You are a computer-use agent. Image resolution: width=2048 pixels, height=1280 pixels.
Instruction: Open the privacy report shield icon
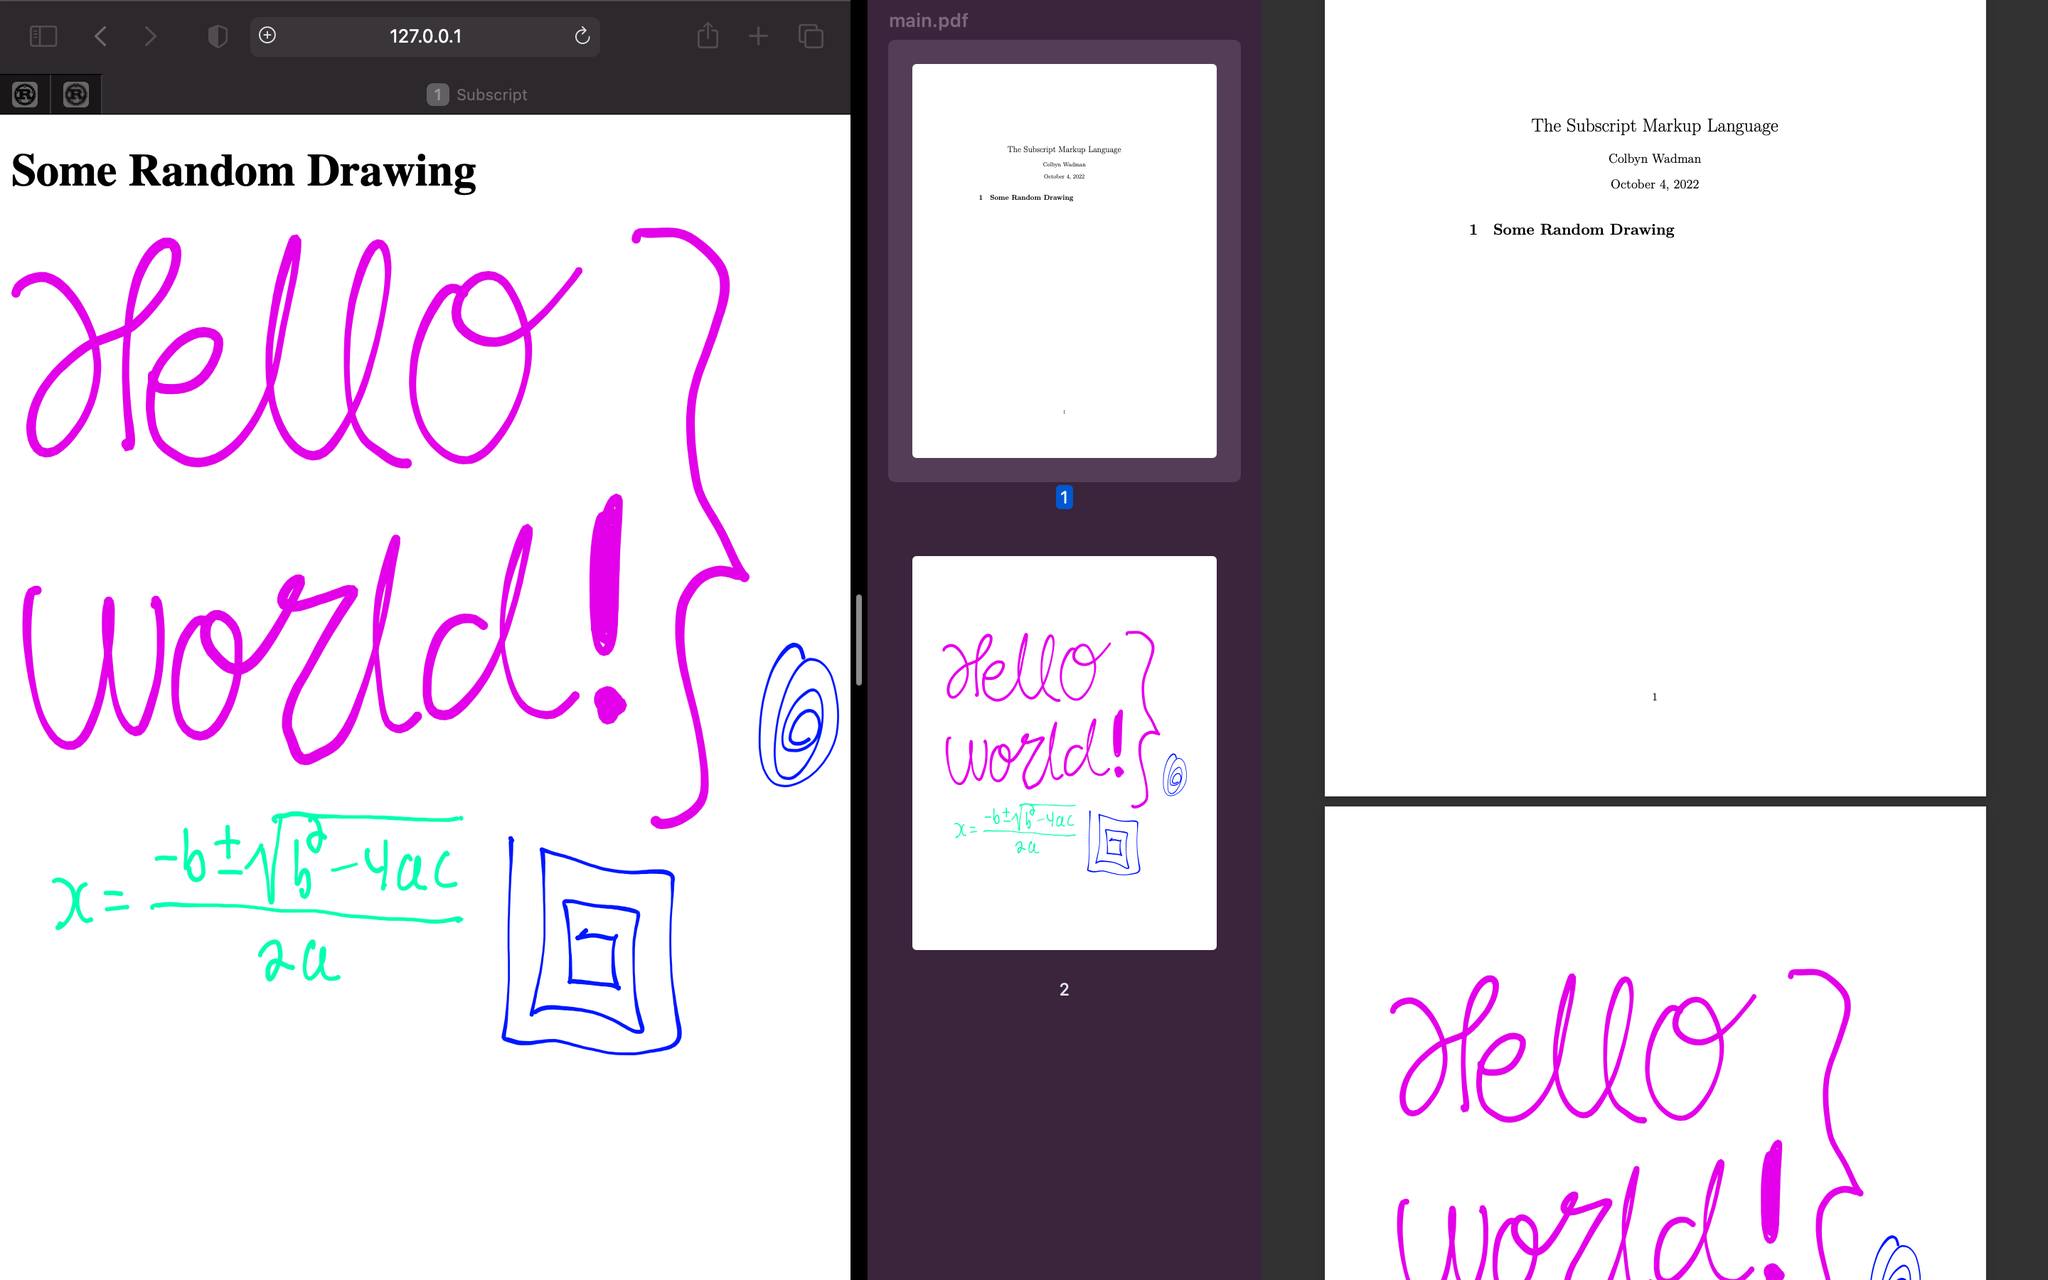pyautogui.click(x=217, y=36)
